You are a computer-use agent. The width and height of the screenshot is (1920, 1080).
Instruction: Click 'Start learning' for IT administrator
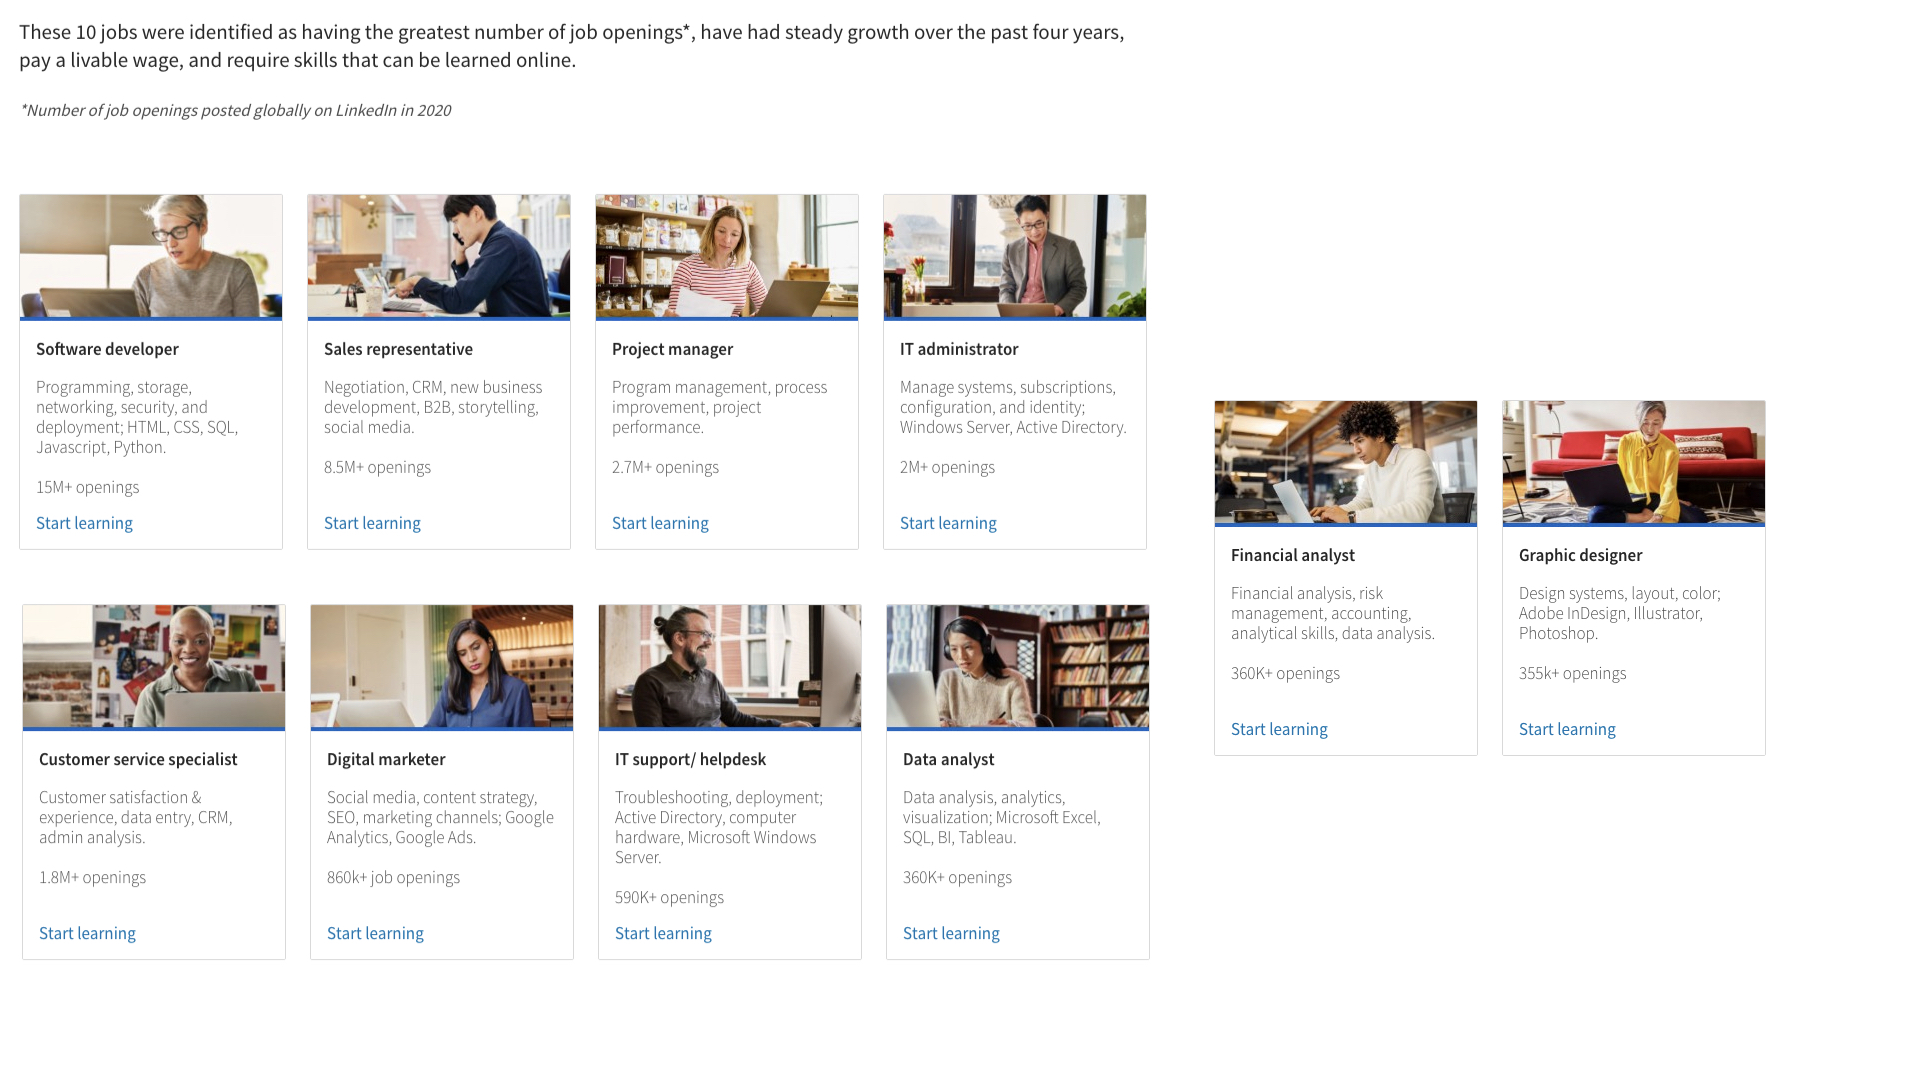pyautogui.click(x=947, y=522)
